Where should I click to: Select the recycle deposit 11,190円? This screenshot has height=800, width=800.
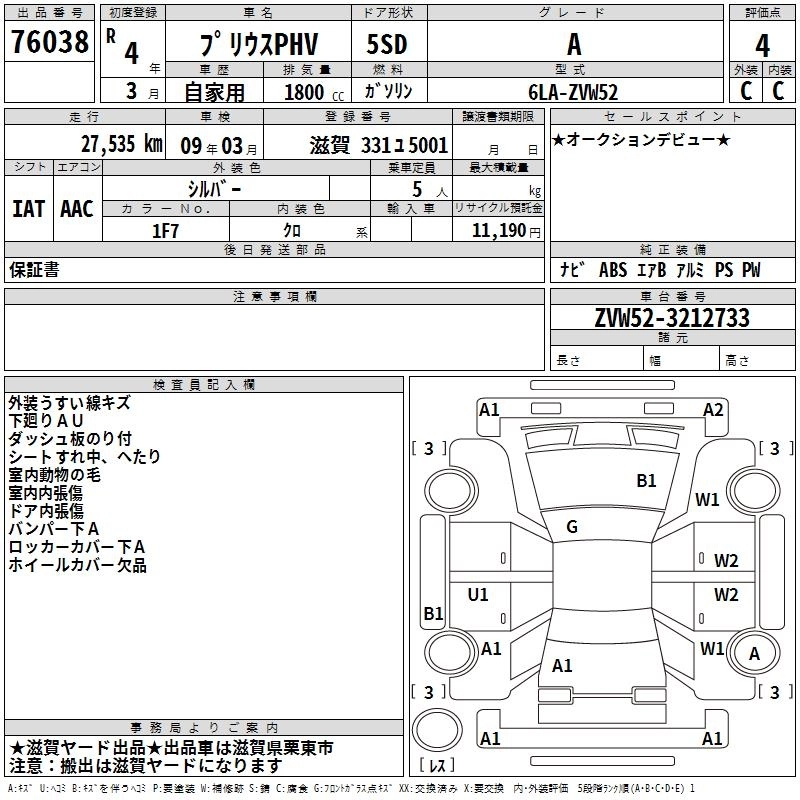(506, 231)
